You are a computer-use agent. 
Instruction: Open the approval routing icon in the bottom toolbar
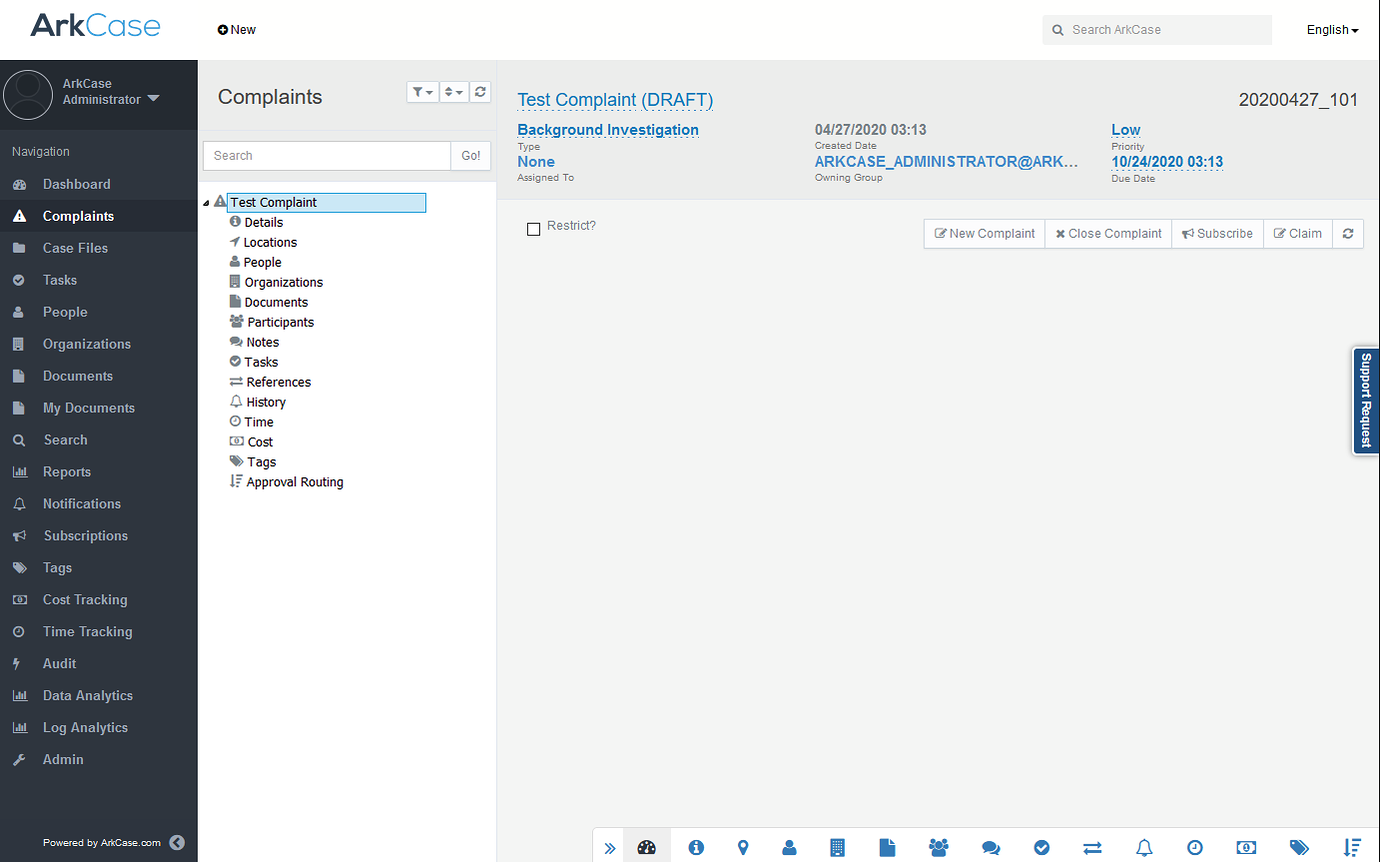pyautogui.click(x=1352, y=847)
